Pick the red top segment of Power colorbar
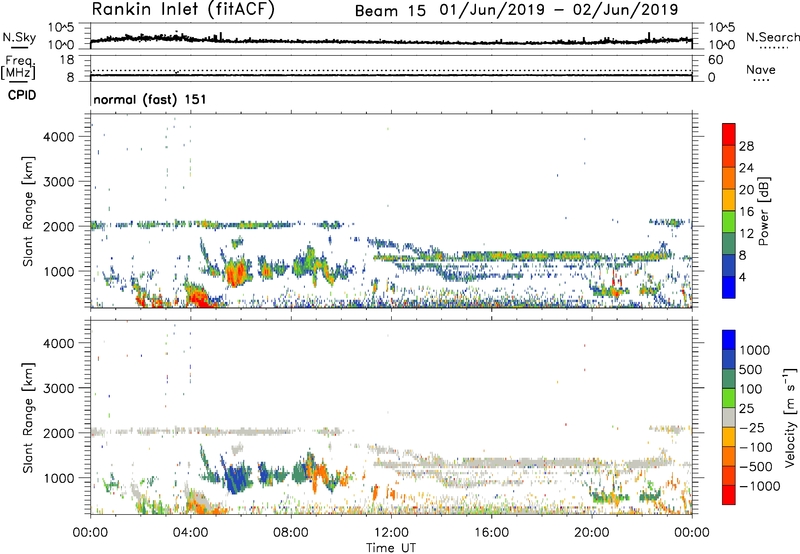Viewport: 800px width, 554px height. click(729, 134)
